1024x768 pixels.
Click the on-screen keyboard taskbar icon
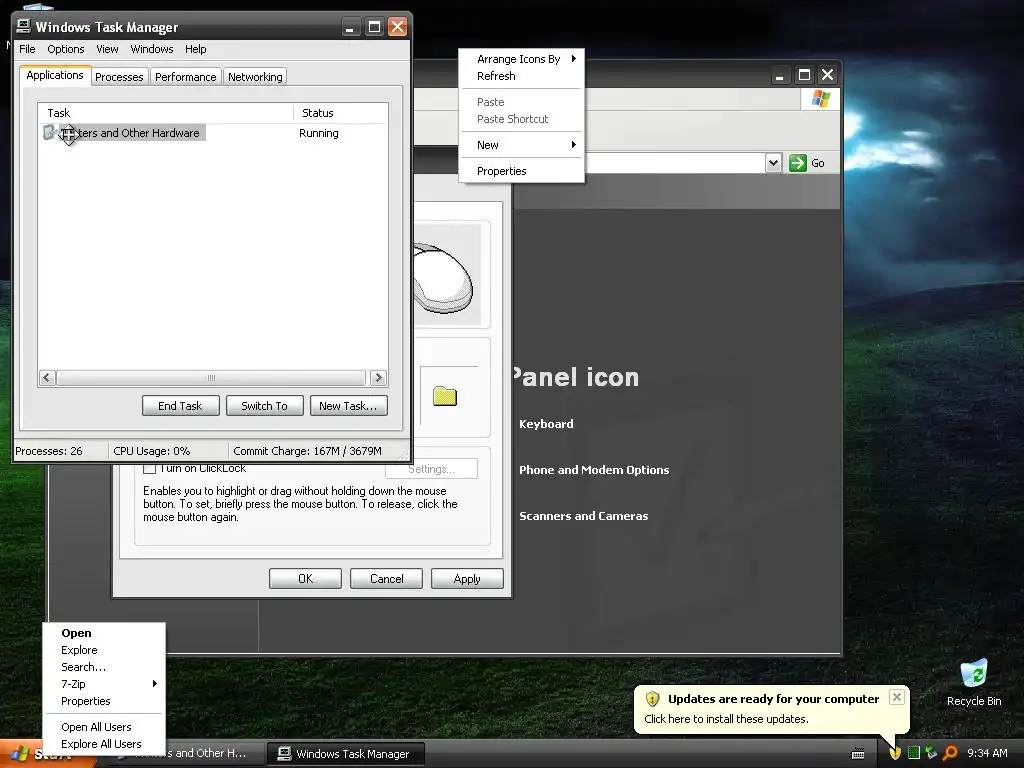point(858,754)
